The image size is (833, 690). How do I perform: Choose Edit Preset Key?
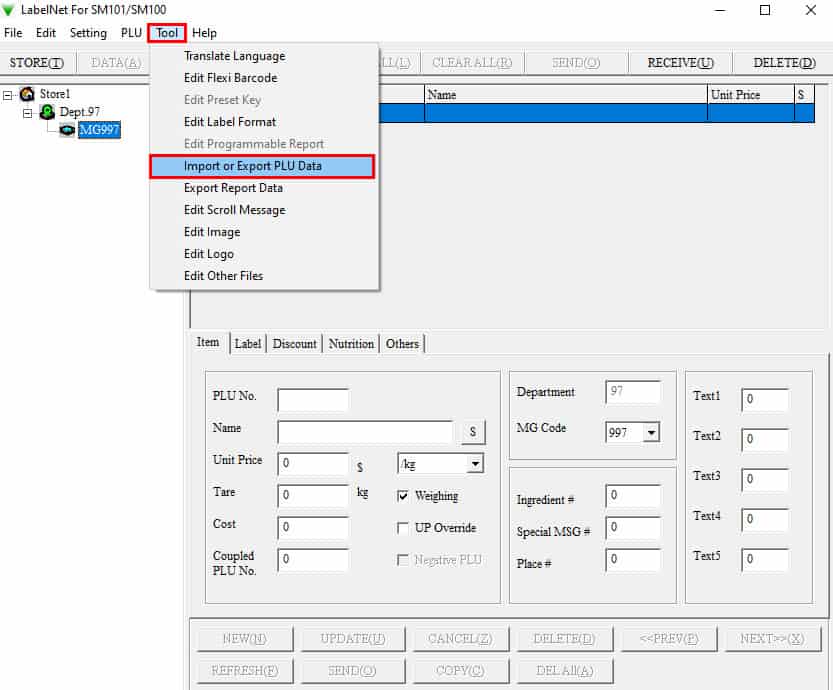pyautogui.click(x=265, y=100)
